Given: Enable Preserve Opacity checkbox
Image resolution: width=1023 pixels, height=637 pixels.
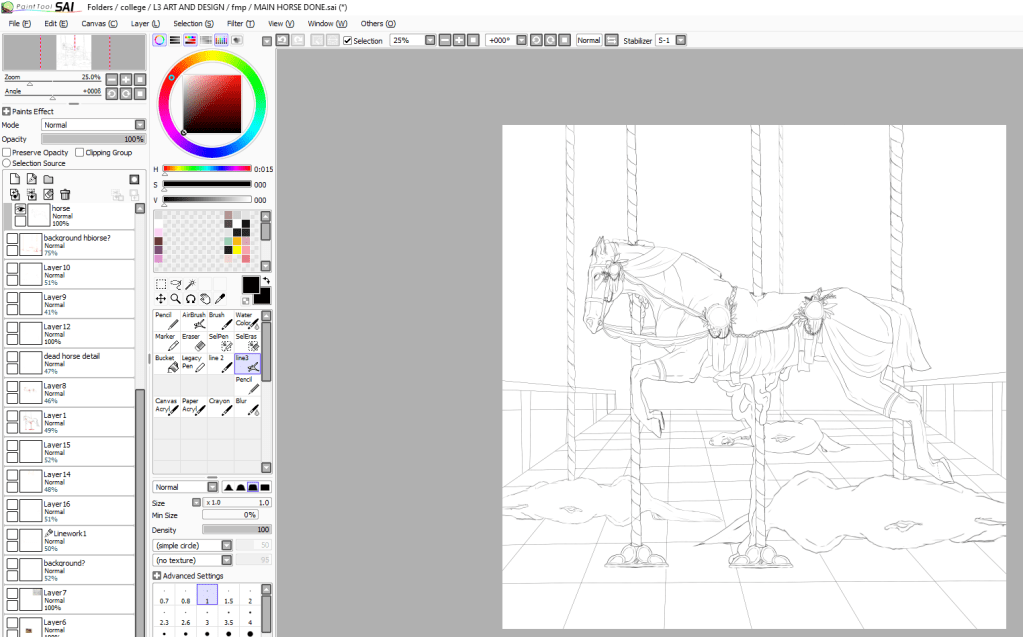Looking at the screenshot, I should pos(7,153).
